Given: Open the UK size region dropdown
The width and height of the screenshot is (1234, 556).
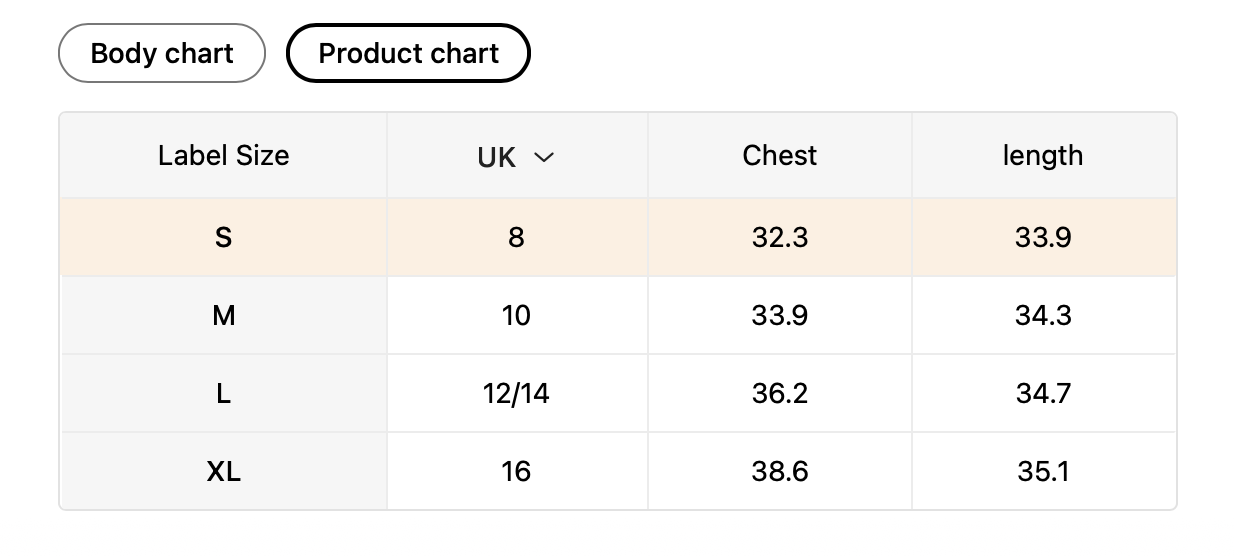Looking at the screenshot, I should coord(515,156).
